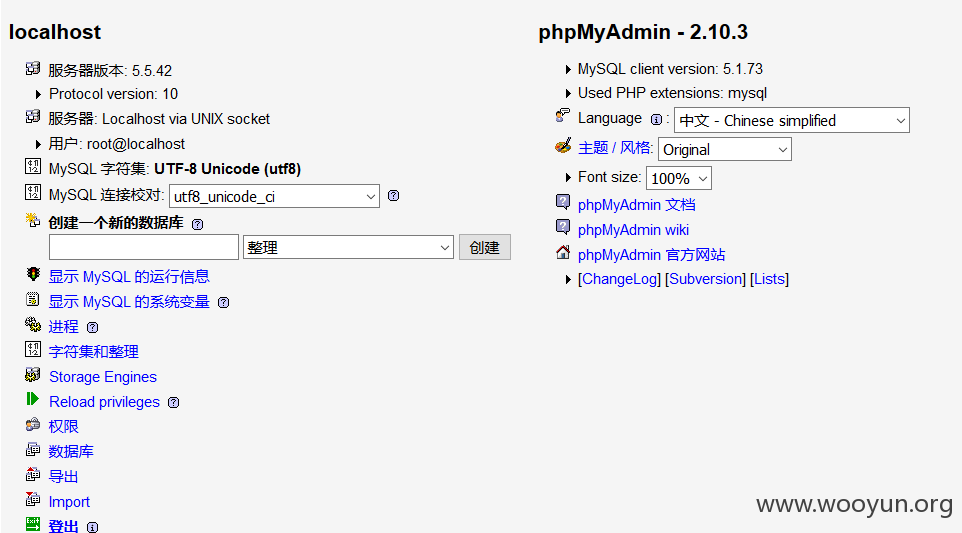Viewport: 962px width, 533px height.
Task: Click the 创建 button
Action: coord(485,247)
